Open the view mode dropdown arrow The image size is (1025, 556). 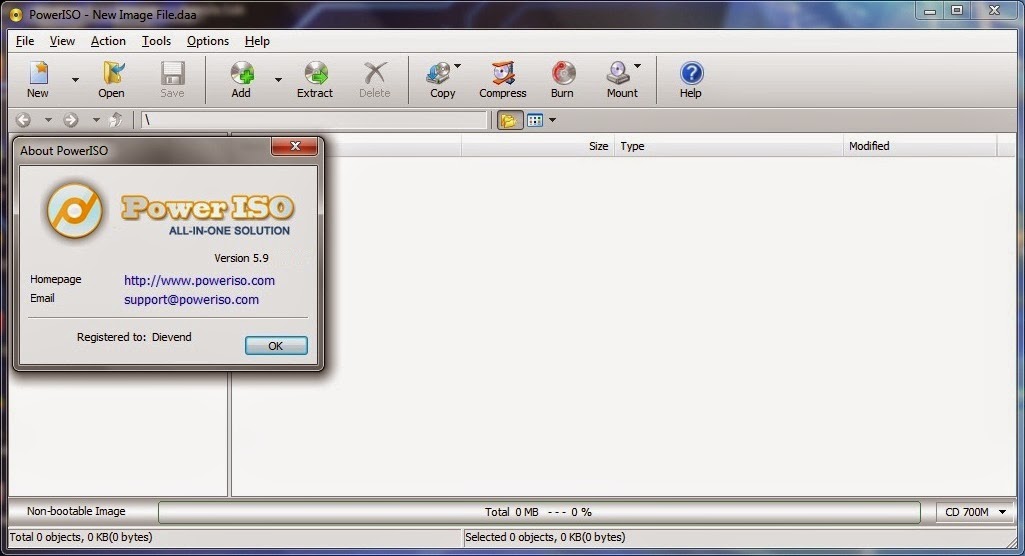click(x=552, y=120)
